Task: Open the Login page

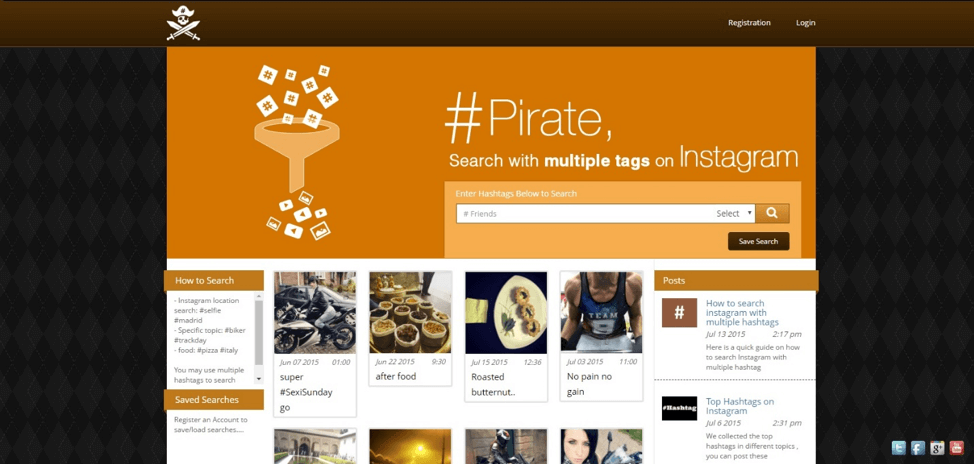Action: (x=806, y=23)
